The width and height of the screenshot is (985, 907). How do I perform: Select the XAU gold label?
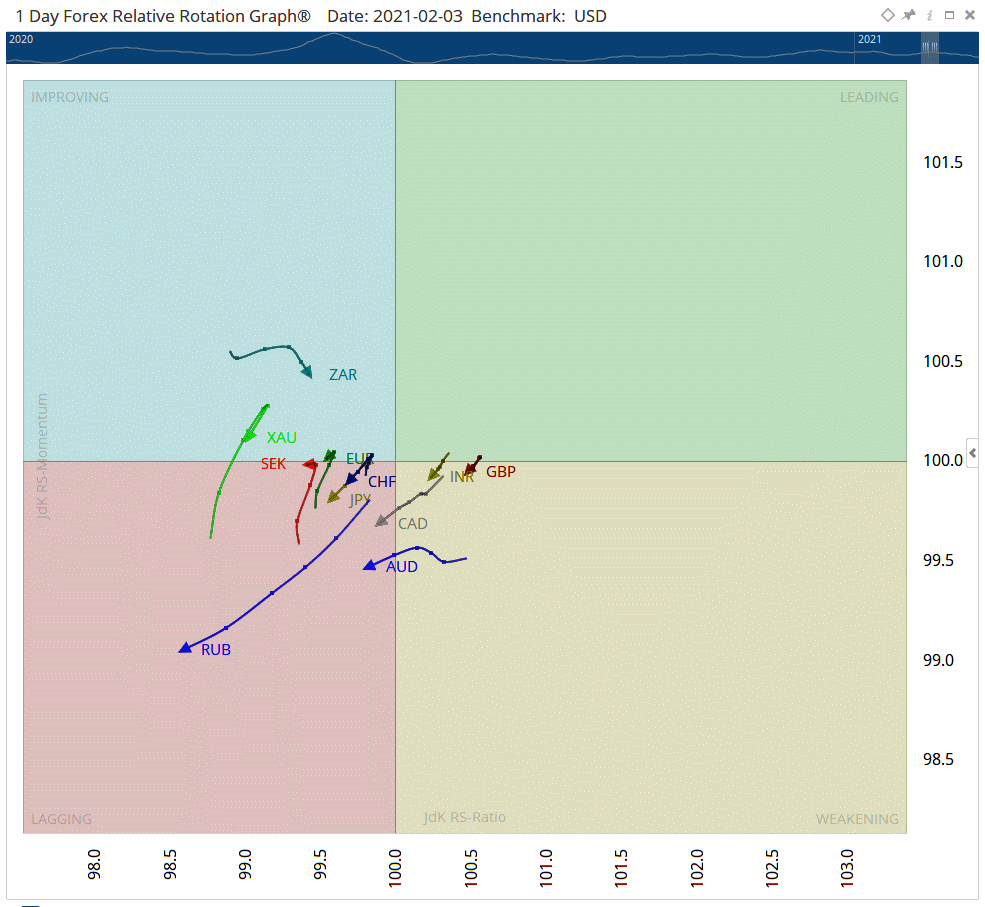tap(281, 438)
